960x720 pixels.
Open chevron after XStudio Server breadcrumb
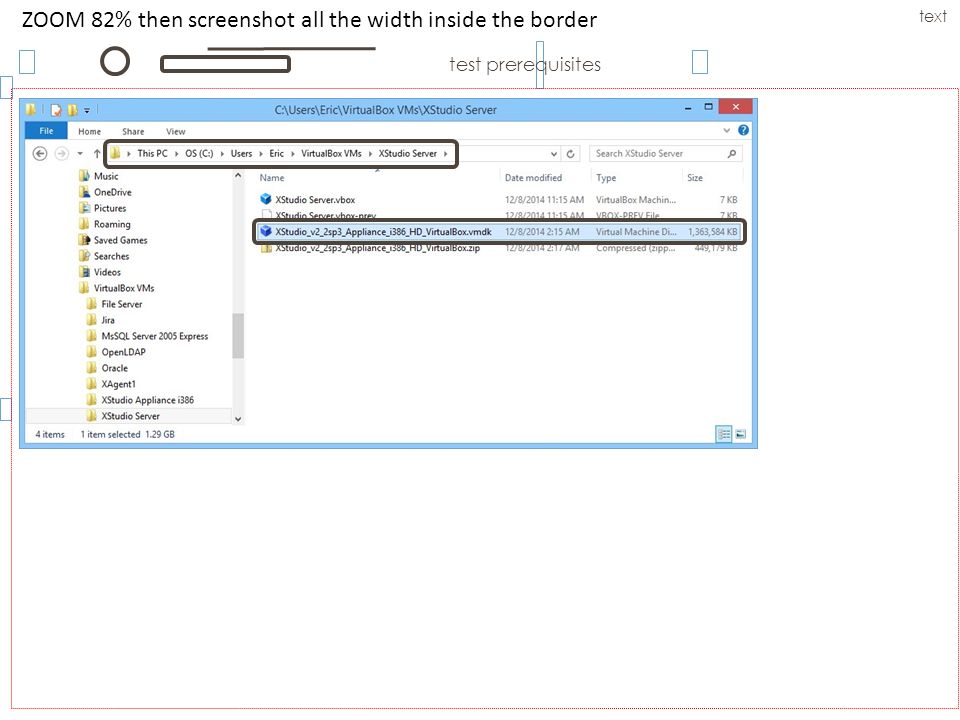[x=446, y=154]
